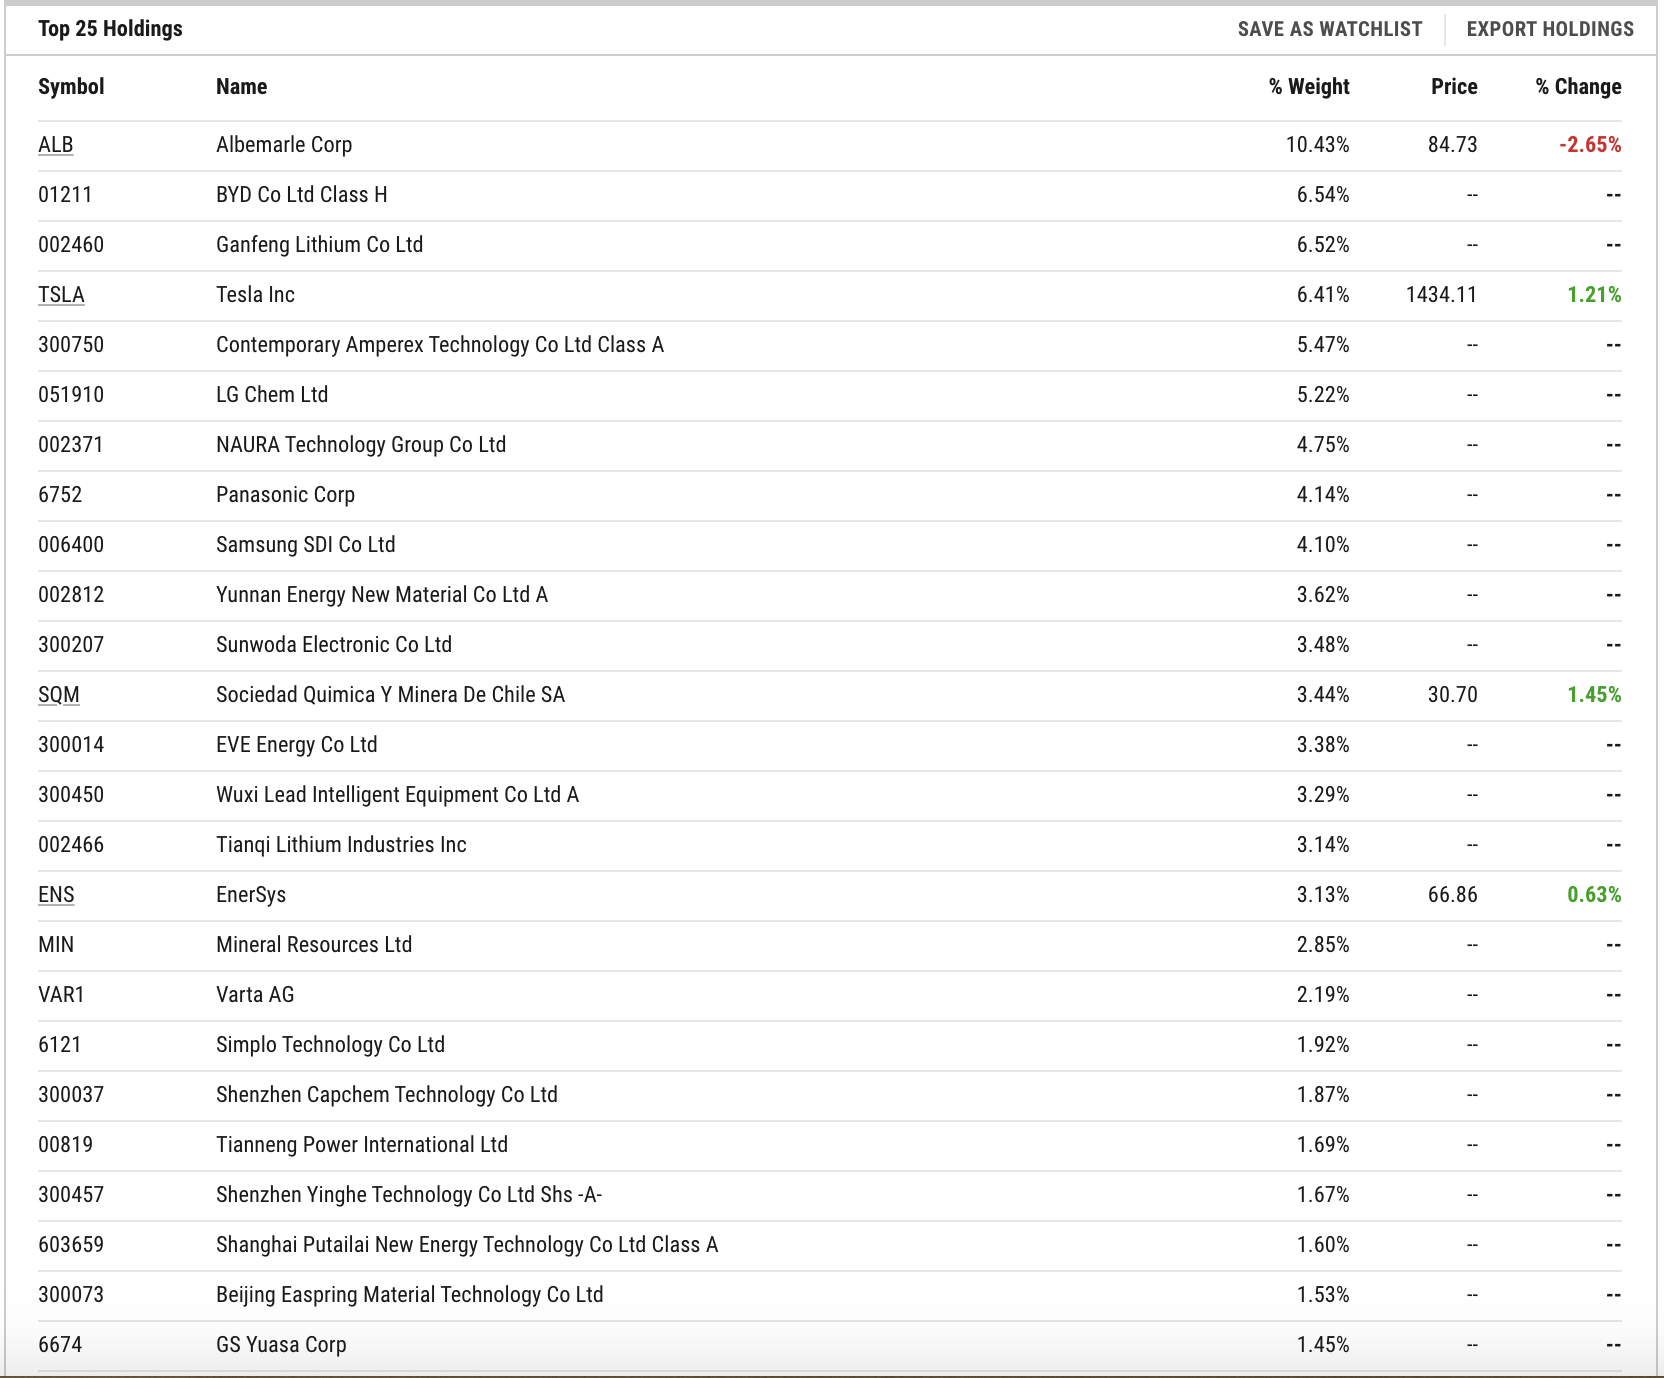Open the ALB ticker symbol link
The height and width of the screenshot is (1378, 1664).
[x=56, y=145]
